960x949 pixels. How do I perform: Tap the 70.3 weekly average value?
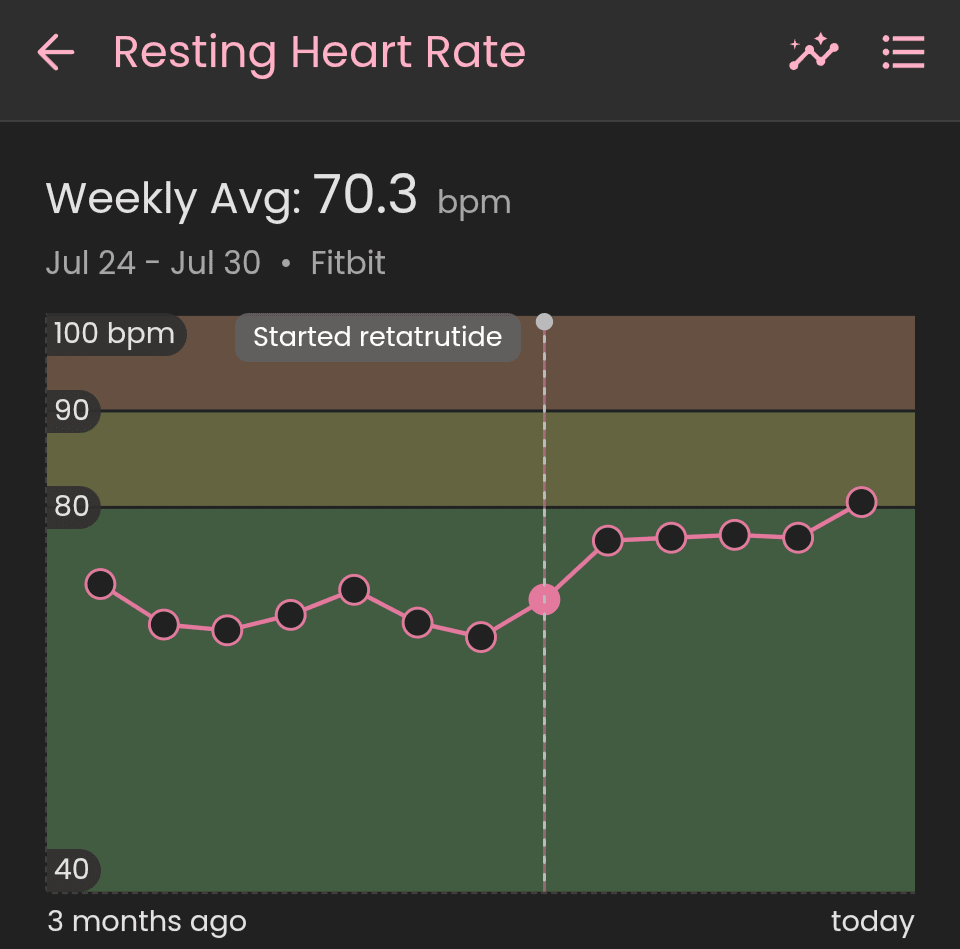[365, 195]
